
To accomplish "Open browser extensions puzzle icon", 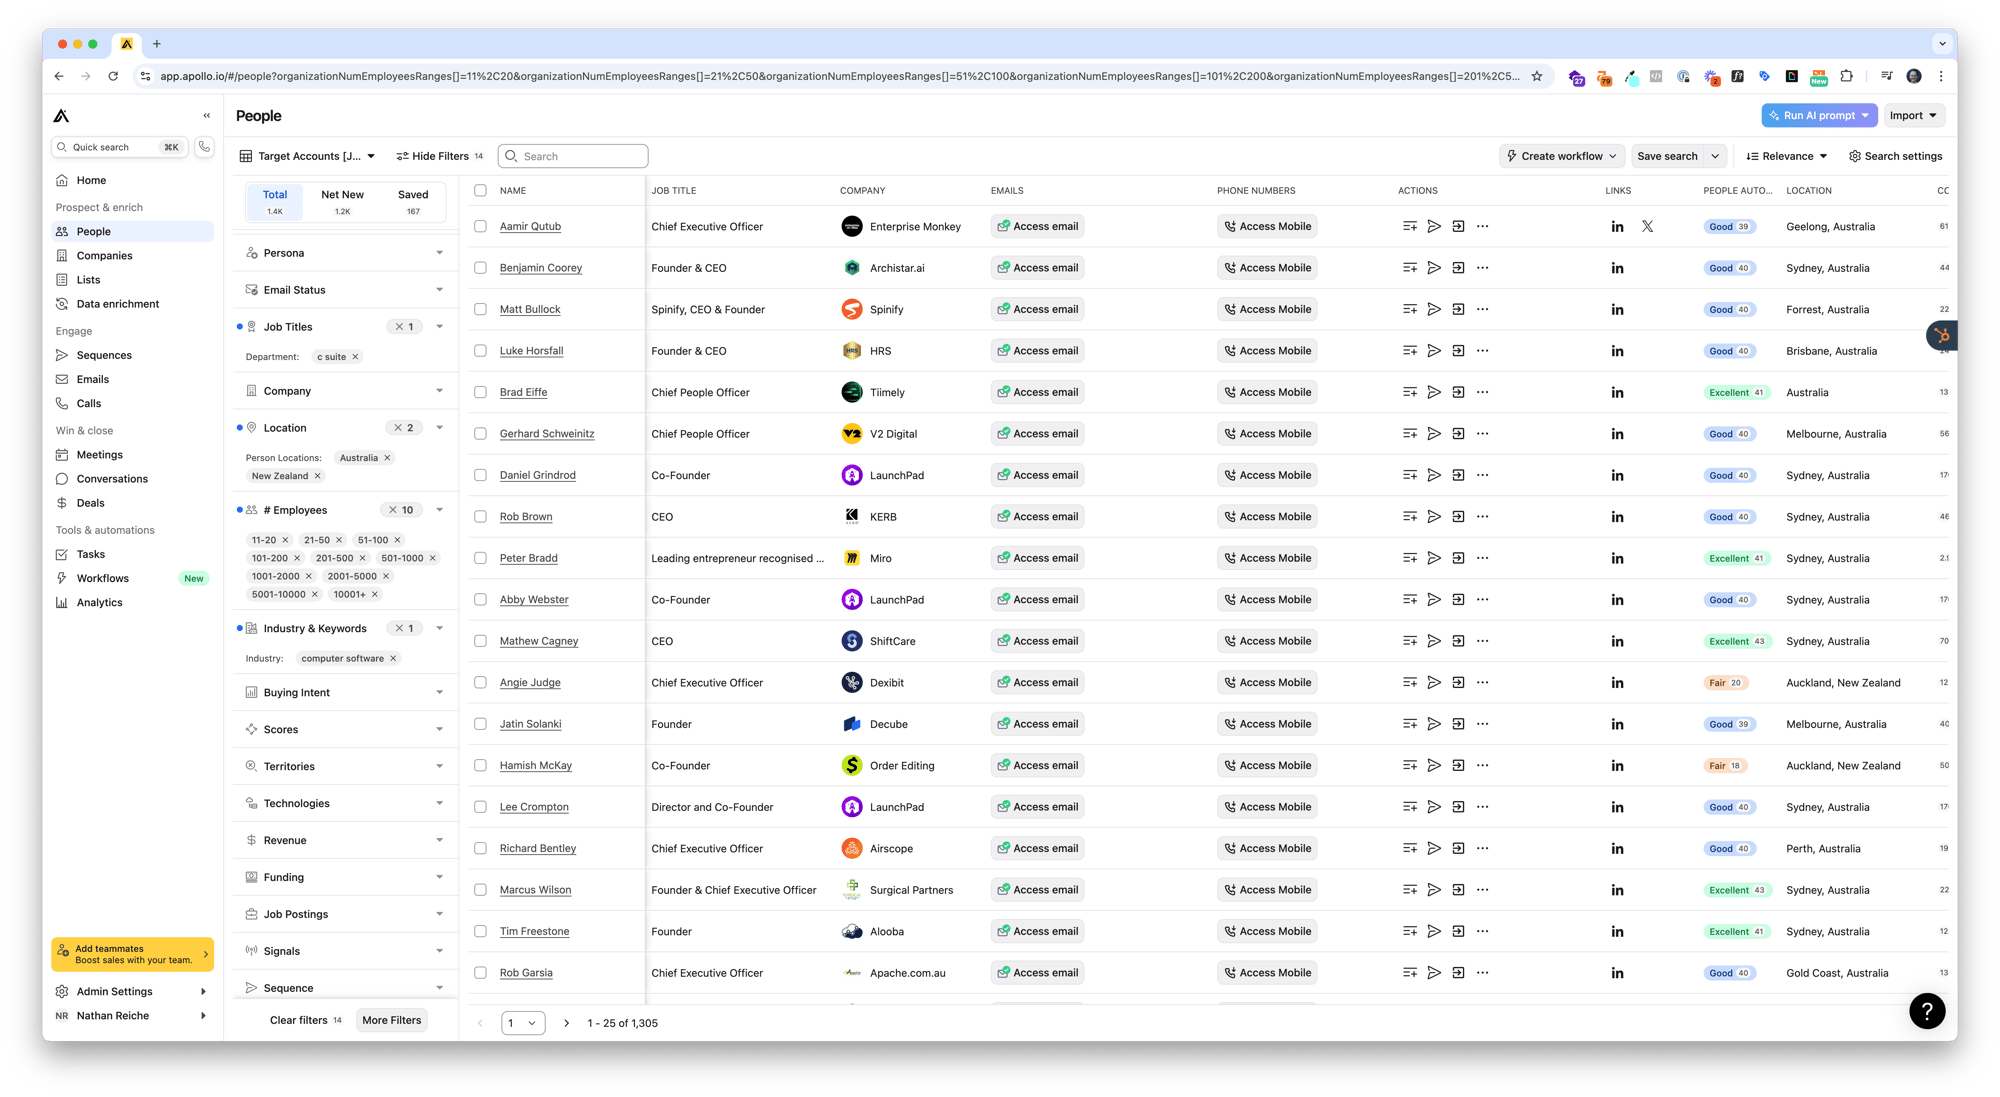I will point(1846,76).
